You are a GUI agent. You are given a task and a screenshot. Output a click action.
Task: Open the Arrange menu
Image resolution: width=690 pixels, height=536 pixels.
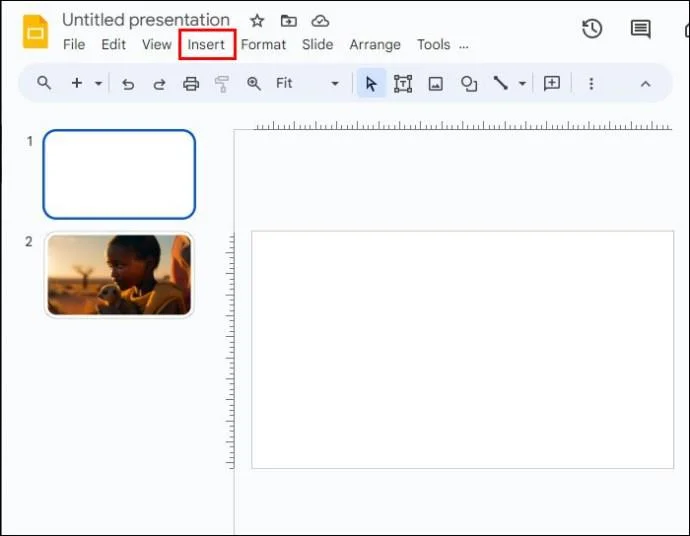(375, 44)
